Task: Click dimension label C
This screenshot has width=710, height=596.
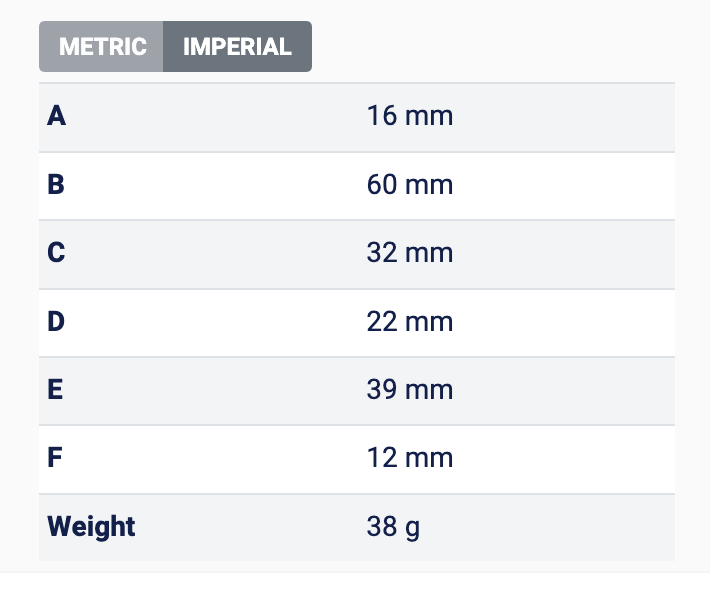Action: (56, 253)
